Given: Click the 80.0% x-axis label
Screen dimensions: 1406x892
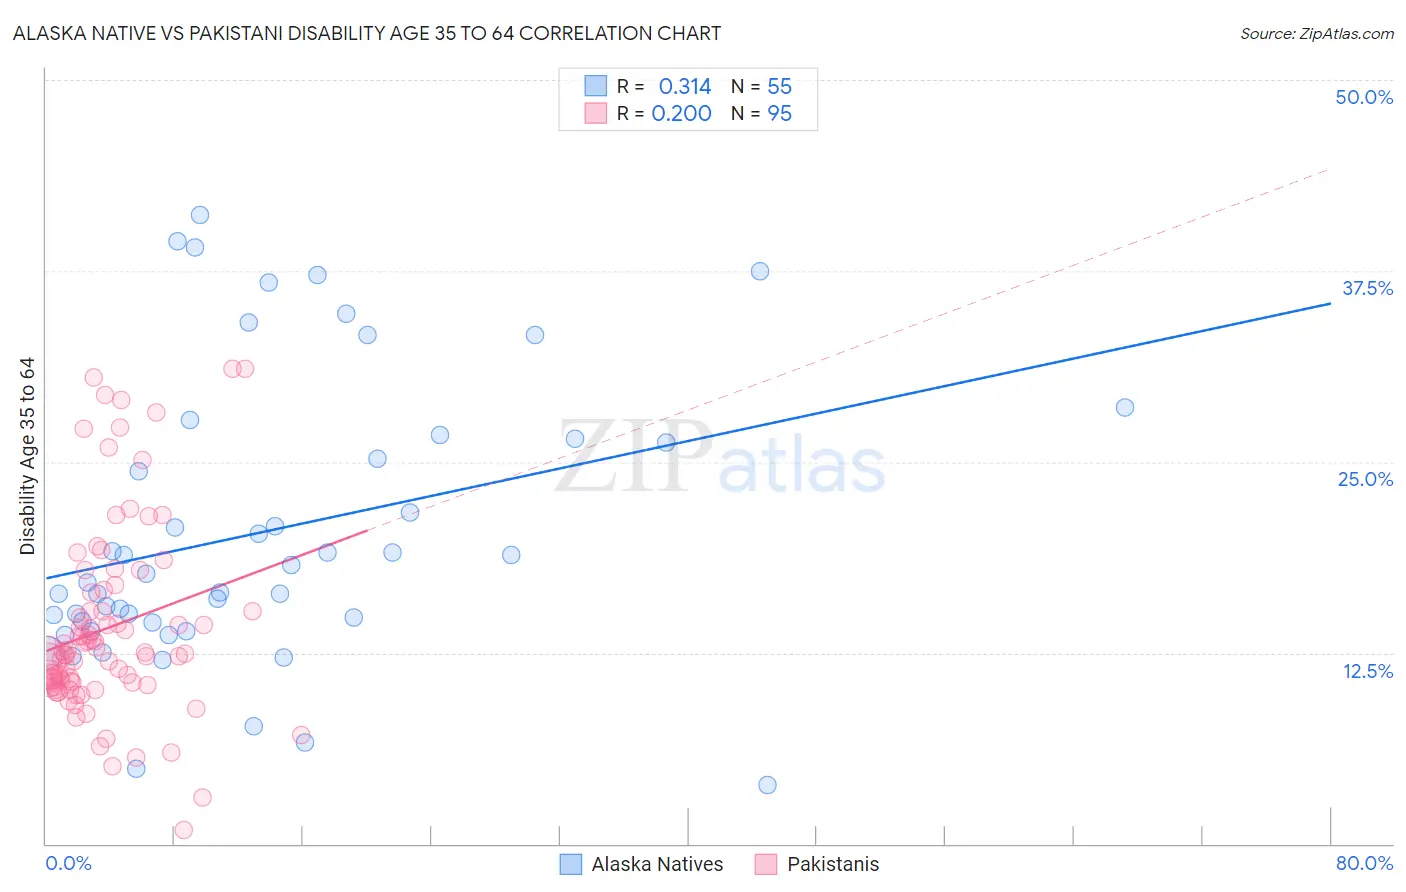Looking at the screenshot, I should (x=1364, y=863).
